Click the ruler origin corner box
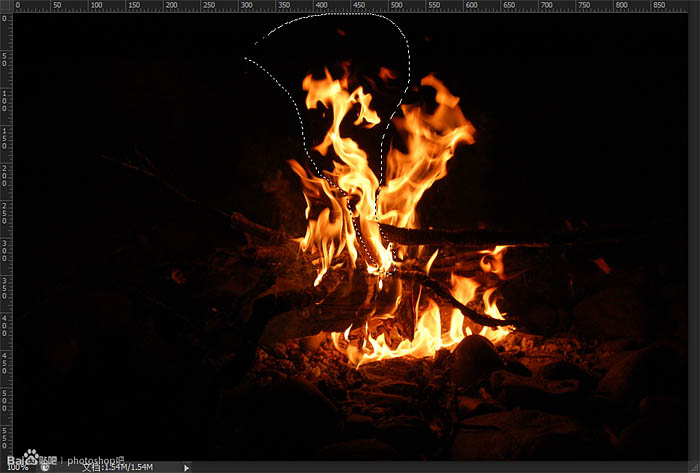Image resolution: width=700 pixels, height=473 pixels. [6, 6]
